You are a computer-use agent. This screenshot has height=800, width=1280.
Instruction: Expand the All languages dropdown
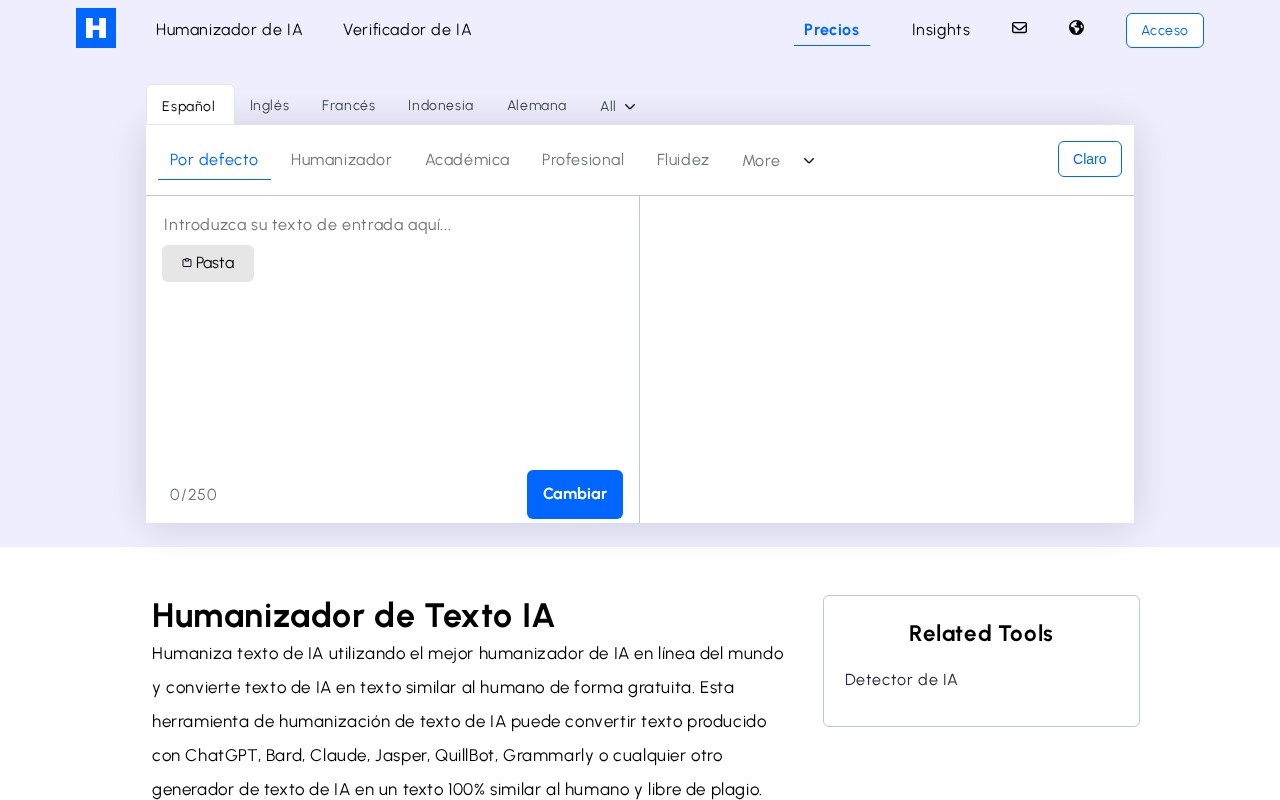618,106
